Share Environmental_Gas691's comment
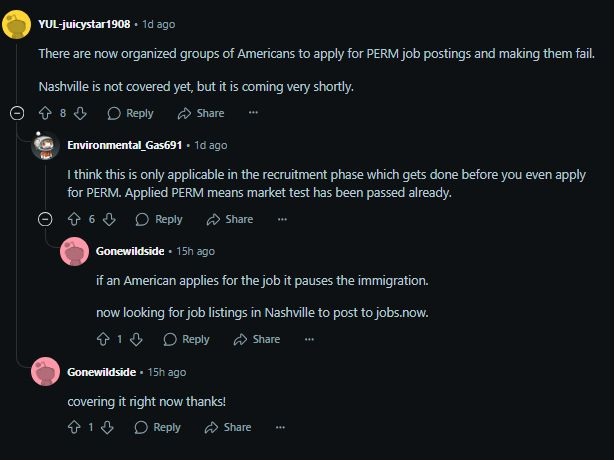The height and width of the screenshot is (460, 614). [x=229, y=219]
